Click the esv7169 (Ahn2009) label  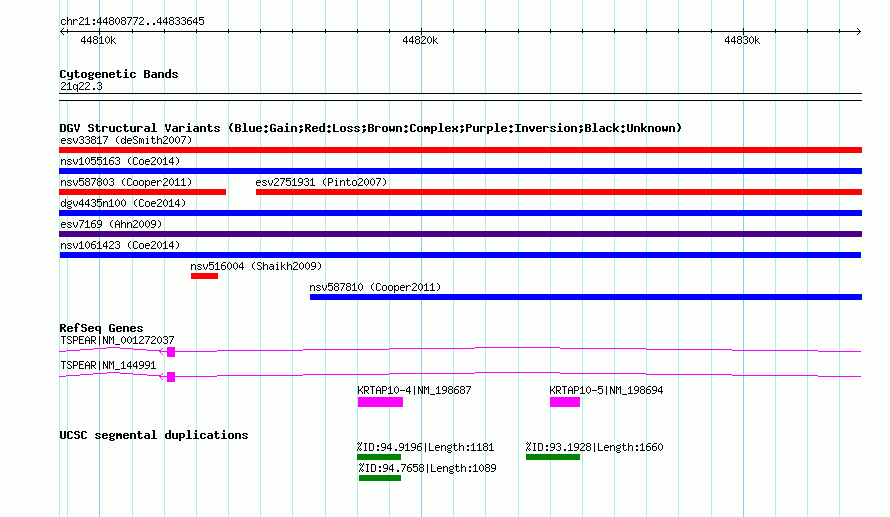coord(111,224)
